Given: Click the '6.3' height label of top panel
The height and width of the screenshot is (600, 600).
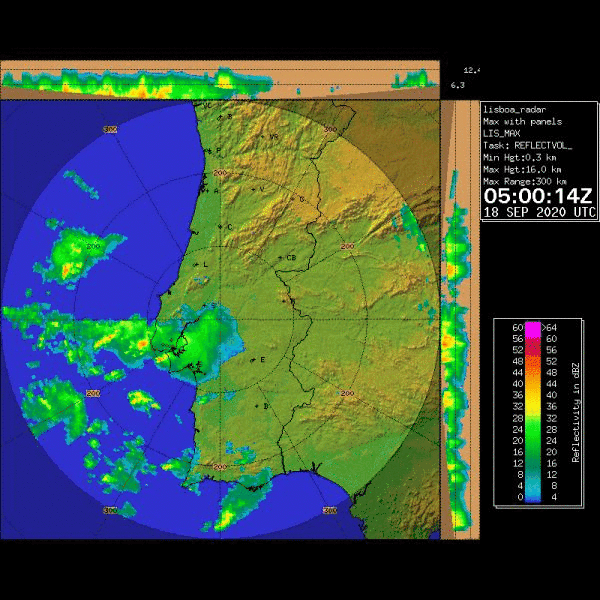Looking at the screenshot, I should [457, 85].
